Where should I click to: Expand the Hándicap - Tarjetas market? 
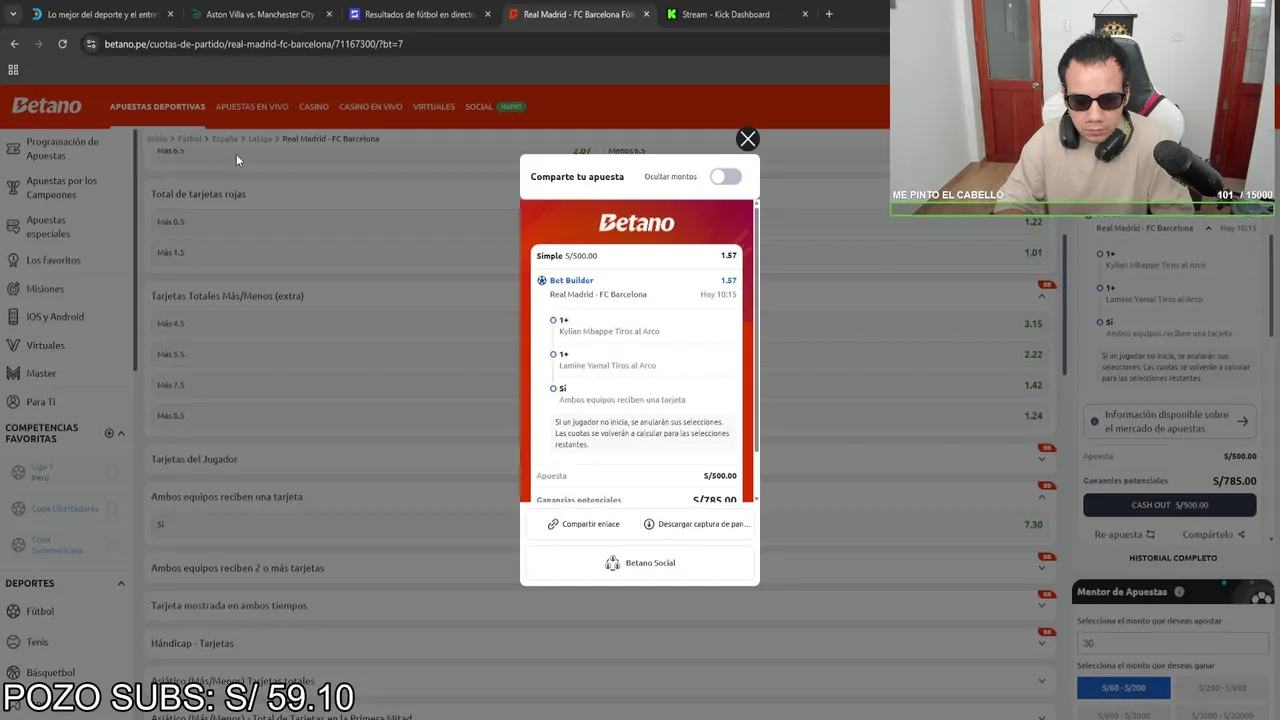(x=1042, y=644)
